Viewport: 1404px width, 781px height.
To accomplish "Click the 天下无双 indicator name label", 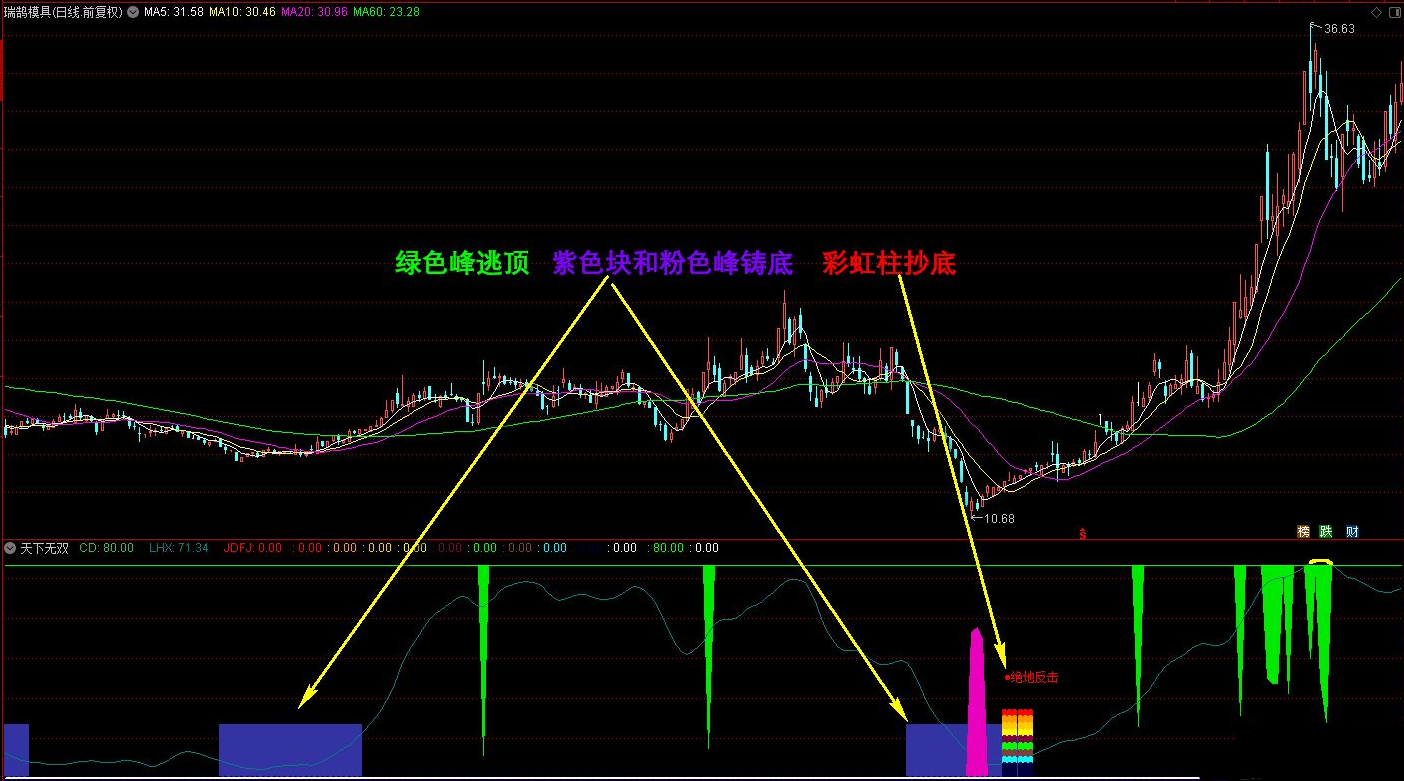I will pos(44,548).
